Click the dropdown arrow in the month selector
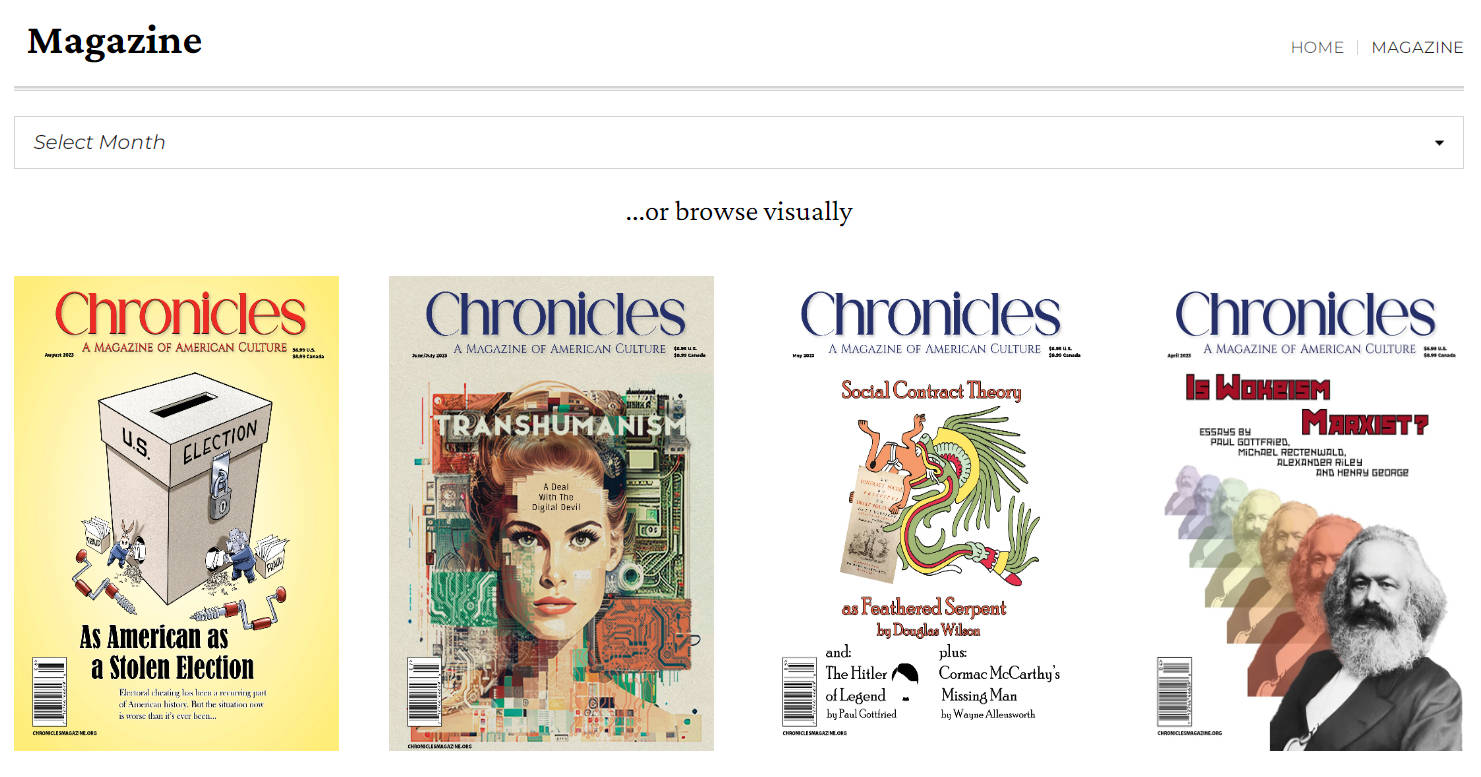This screenshot has height=777, width=1481. click(1439, 143)
